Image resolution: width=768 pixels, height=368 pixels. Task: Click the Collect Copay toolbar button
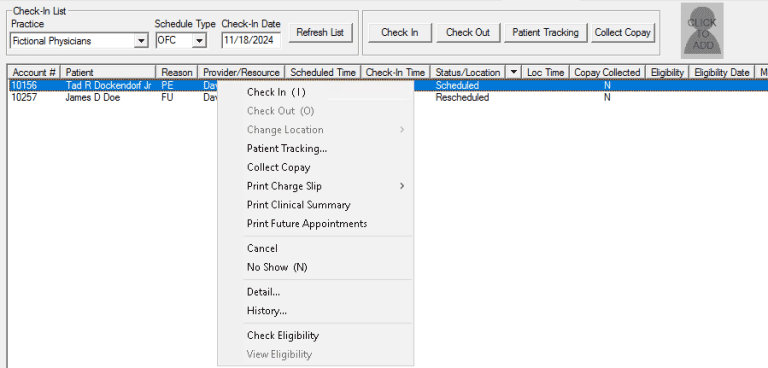623,33
